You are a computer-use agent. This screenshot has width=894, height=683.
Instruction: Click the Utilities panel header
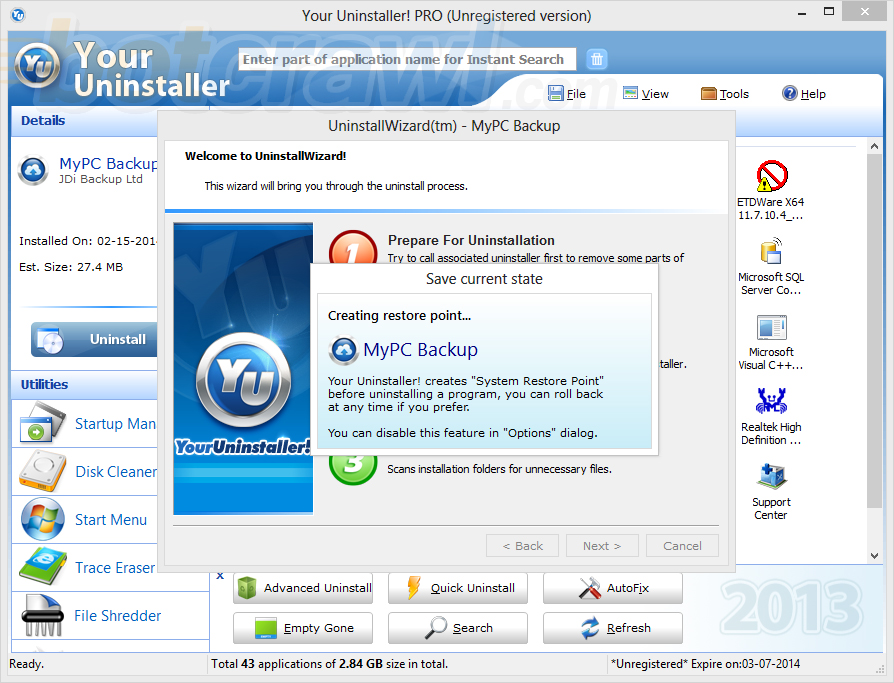[x=84, y=384]
